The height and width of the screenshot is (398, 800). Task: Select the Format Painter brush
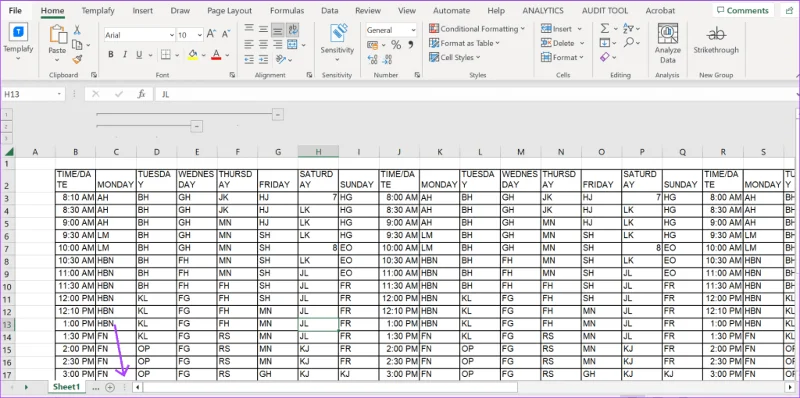tap(77, 60)
